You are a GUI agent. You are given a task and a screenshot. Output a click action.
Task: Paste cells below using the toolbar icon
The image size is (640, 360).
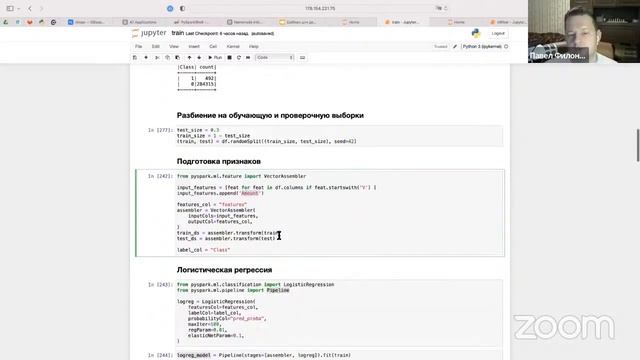(x=177, y=58)
